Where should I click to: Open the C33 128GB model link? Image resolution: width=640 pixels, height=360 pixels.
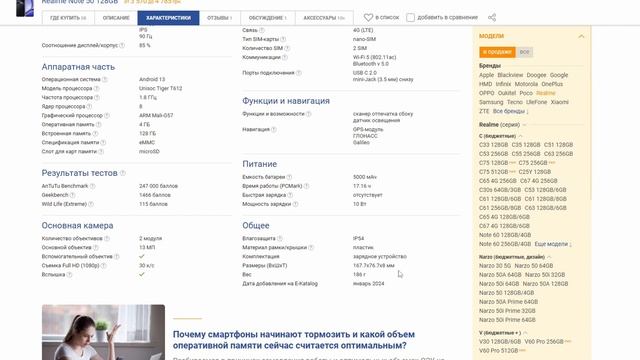pyautogui.click(x=493, y=145)
